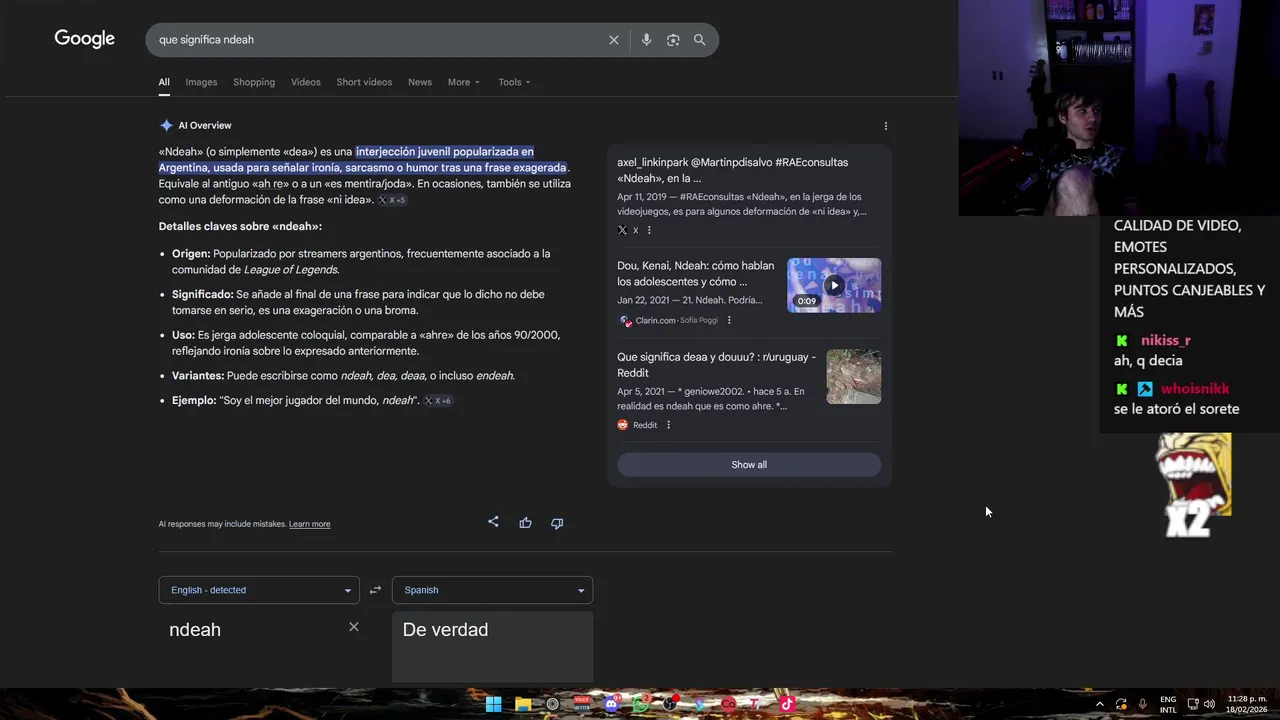Image resolution: width=1280 pixels, height=720 pixels.
Task: Open TikTok from the taskbar
Action: tap(787, 704)
